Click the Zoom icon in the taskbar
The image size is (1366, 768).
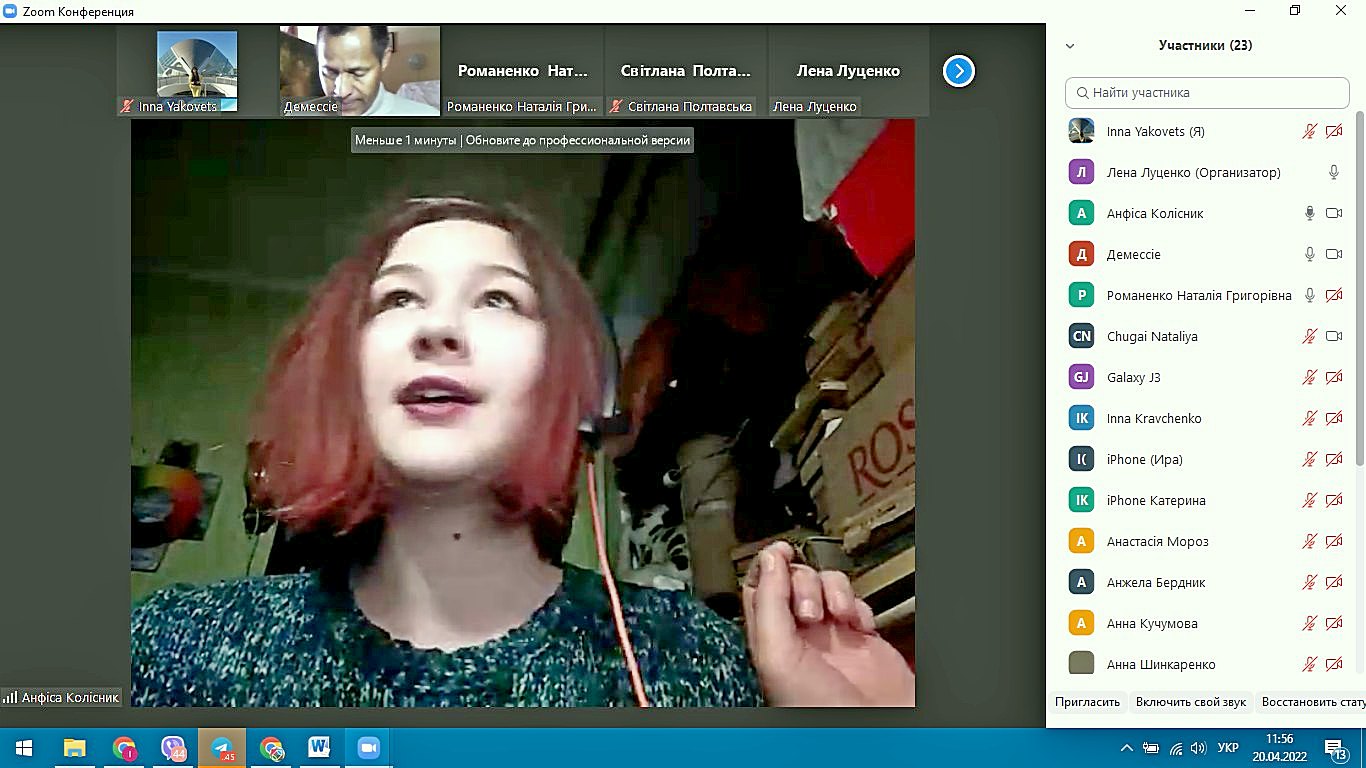point(367,747)
